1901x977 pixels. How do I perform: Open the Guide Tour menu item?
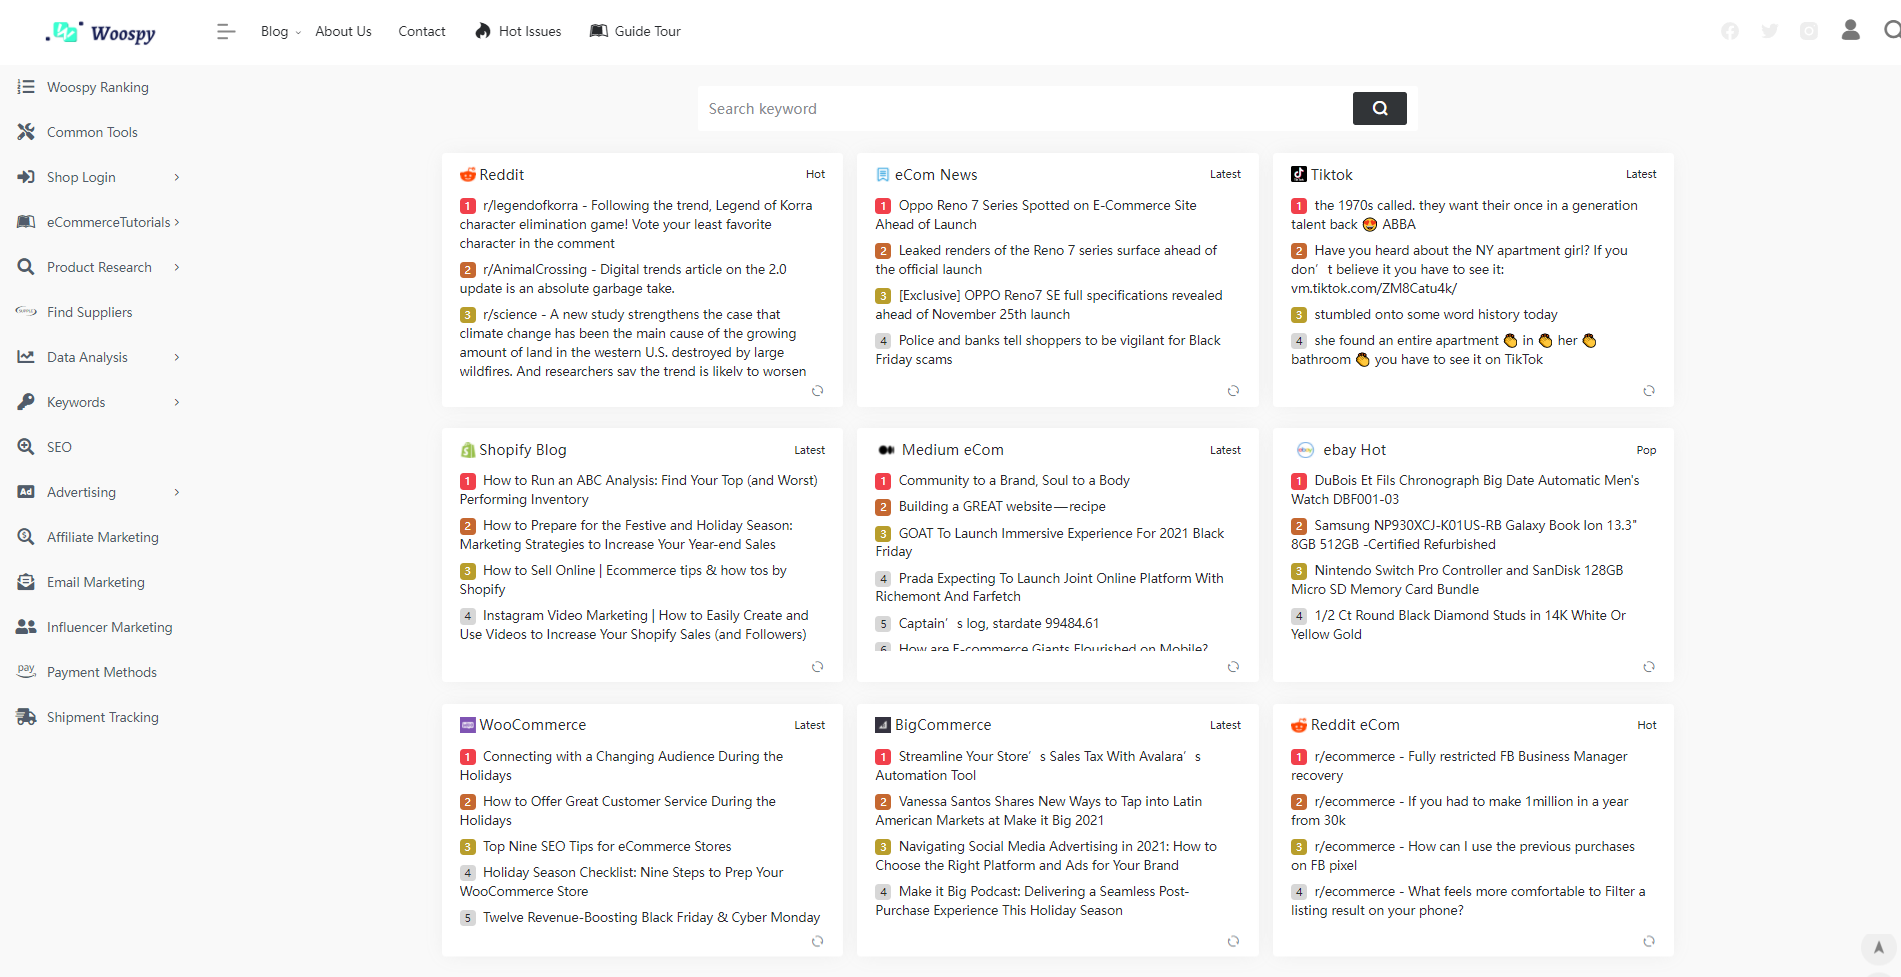point(648,32)
